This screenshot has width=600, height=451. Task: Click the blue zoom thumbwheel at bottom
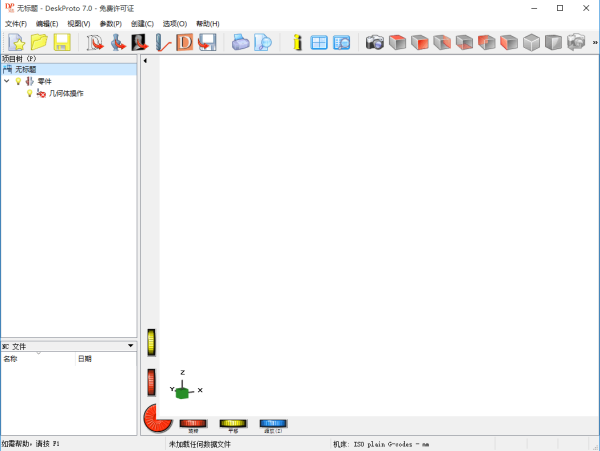[x=273, y=424]
